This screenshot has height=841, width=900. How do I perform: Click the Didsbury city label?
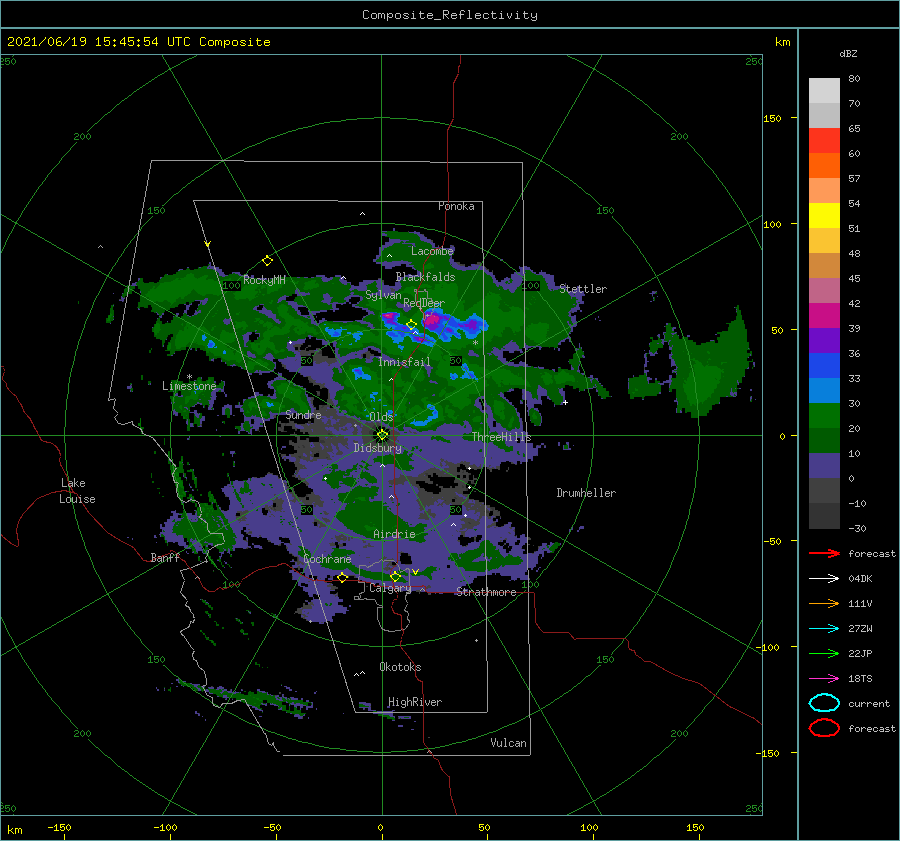377,448
